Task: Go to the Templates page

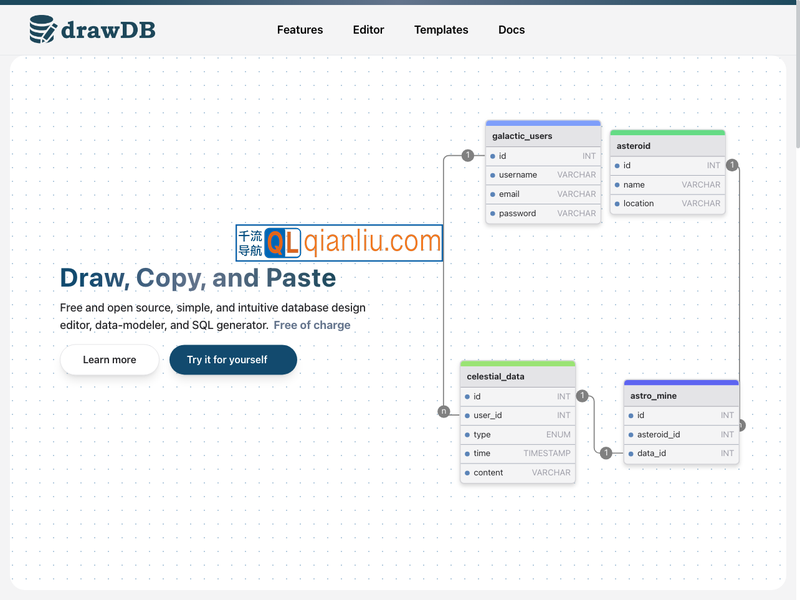Action: pyautogui.click(x=441, y=30)
